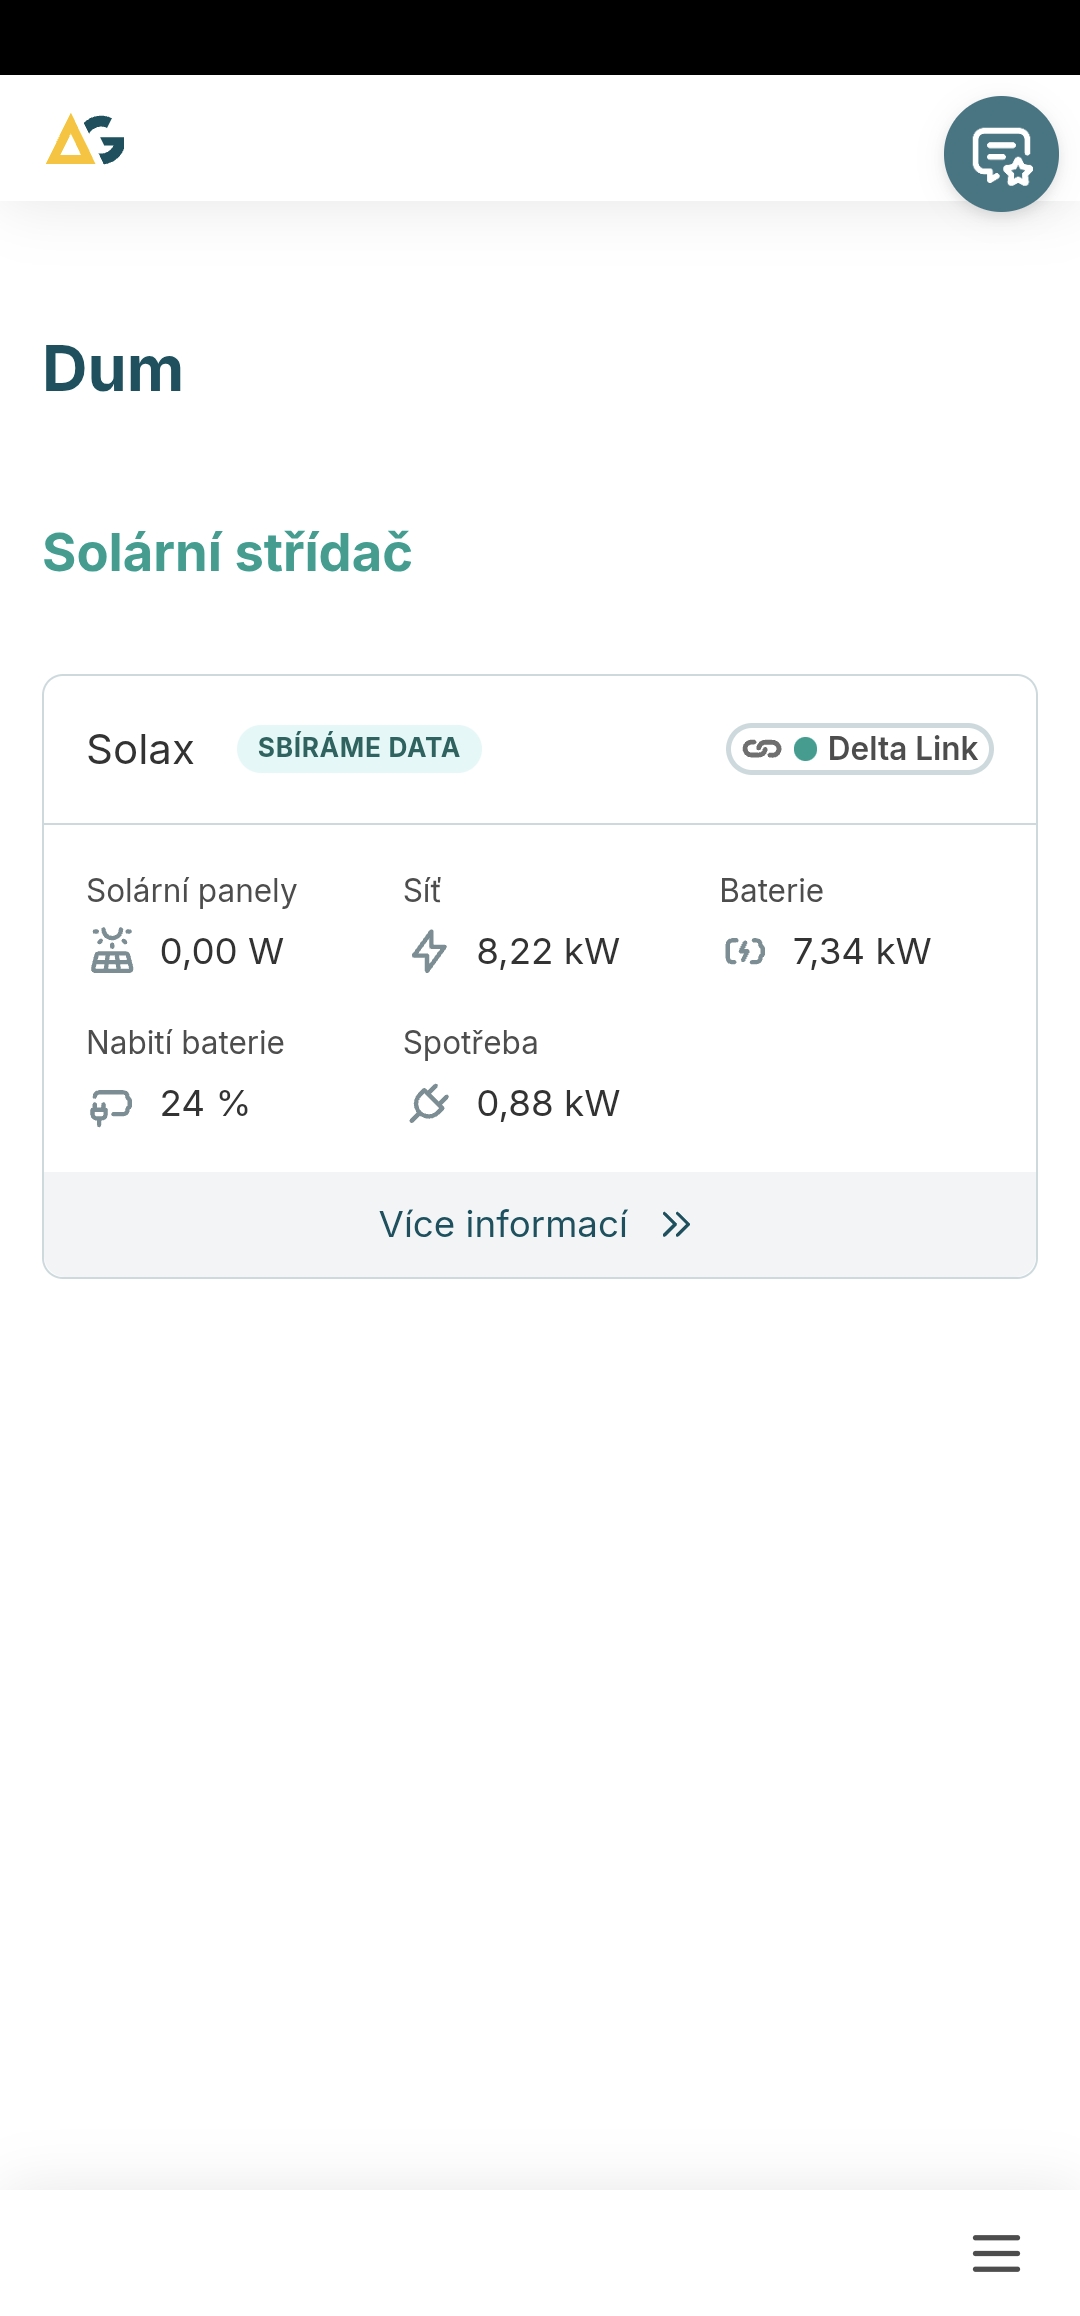1080x2316 pixels.
Task: Open the Delta Link connection badge
Action: [x=860, y=749]
